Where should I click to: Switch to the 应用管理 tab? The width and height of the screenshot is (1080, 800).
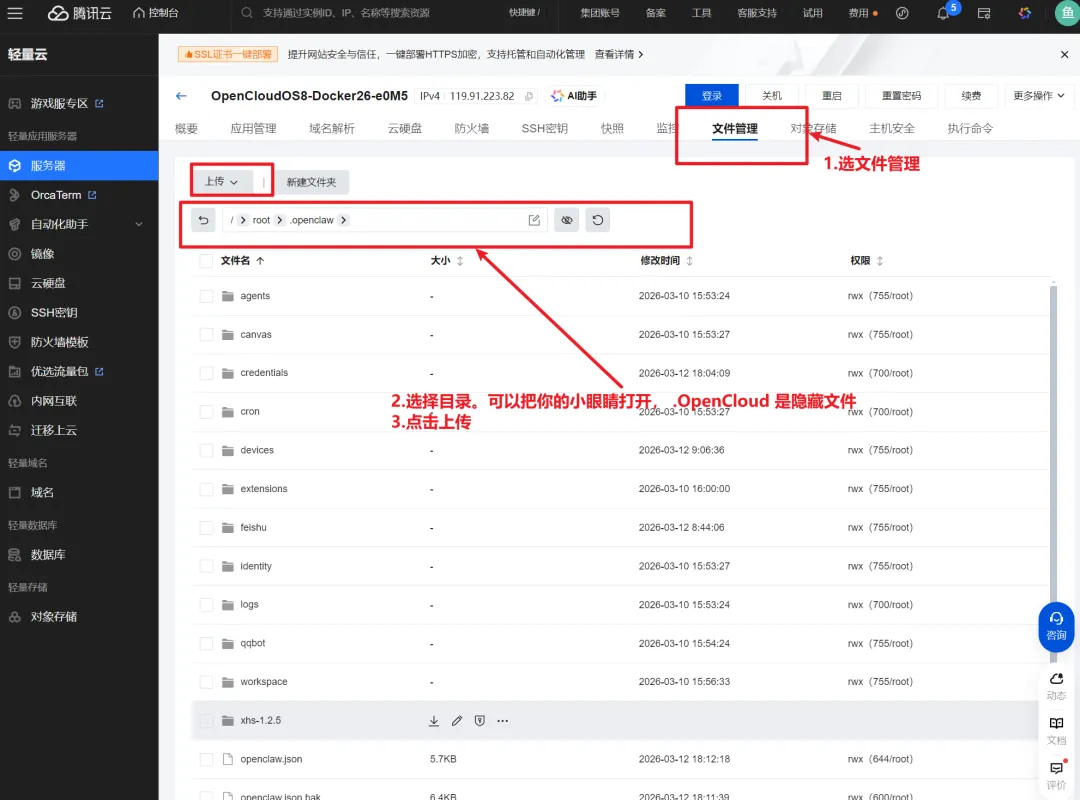pos(253,128)
